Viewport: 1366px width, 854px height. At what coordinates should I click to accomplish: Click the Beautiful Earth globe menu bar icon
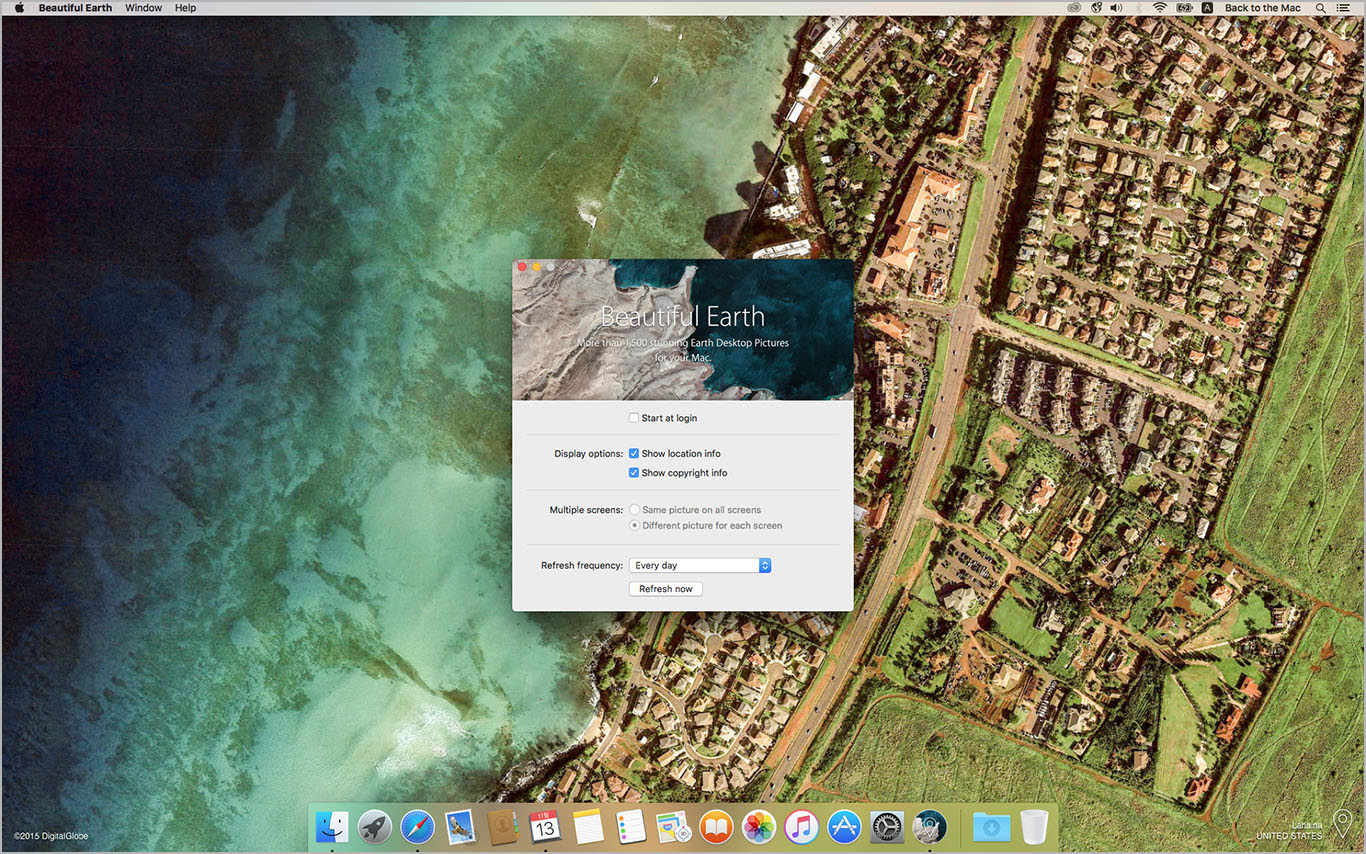(x=1096, y=8)
